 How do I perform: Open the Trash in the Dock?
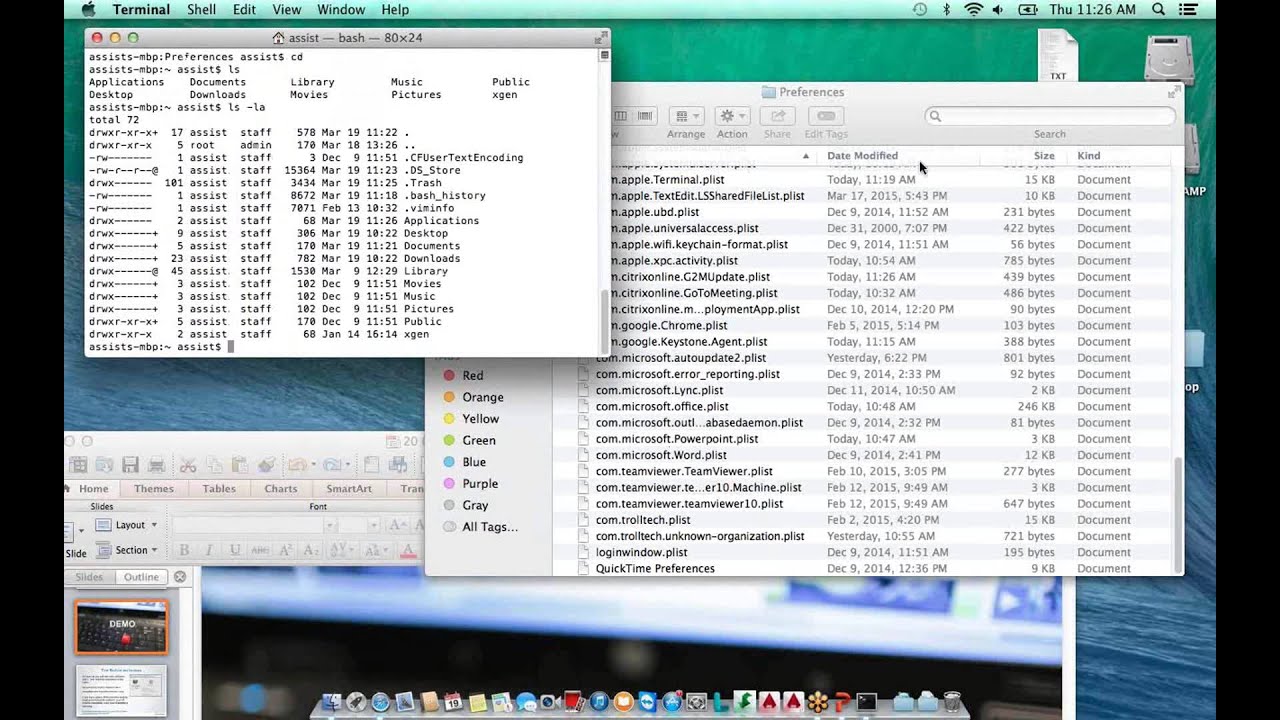(952, 702)
